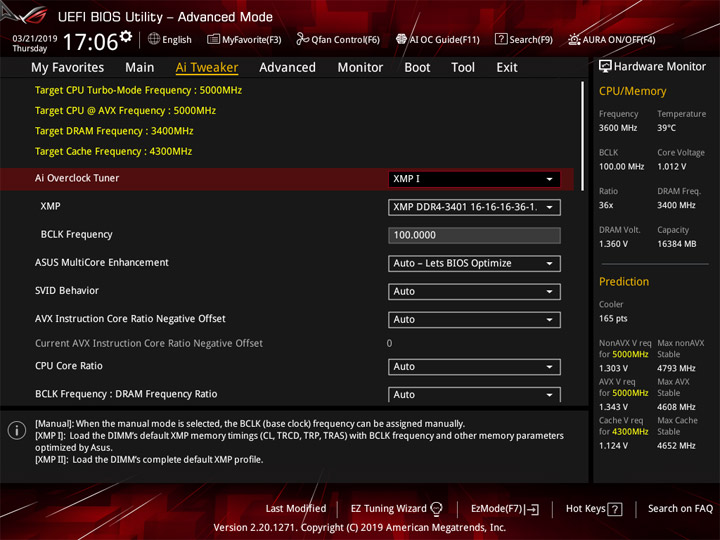Click the Ai Overclock Tuner row label
This screenshot has height=540, width=720.
pyautogui.click(x=77, y=178)
